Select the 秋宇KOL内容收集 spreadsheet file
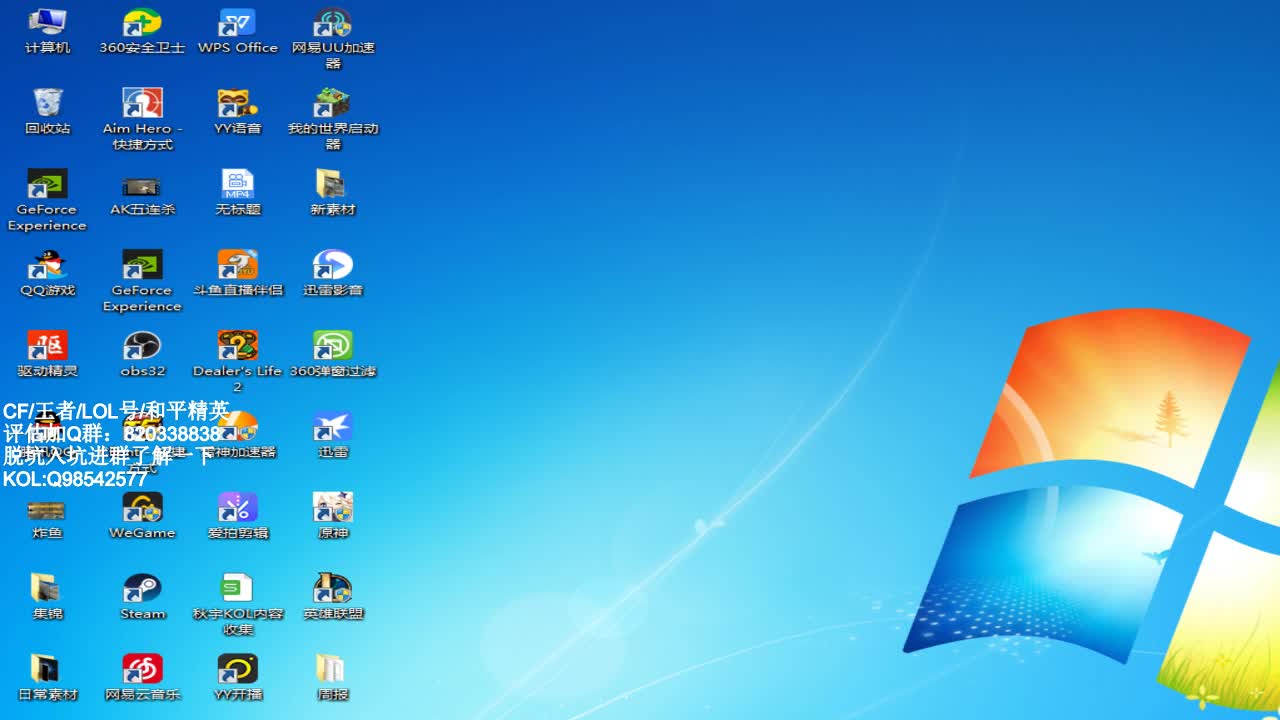 pos(238,606)
